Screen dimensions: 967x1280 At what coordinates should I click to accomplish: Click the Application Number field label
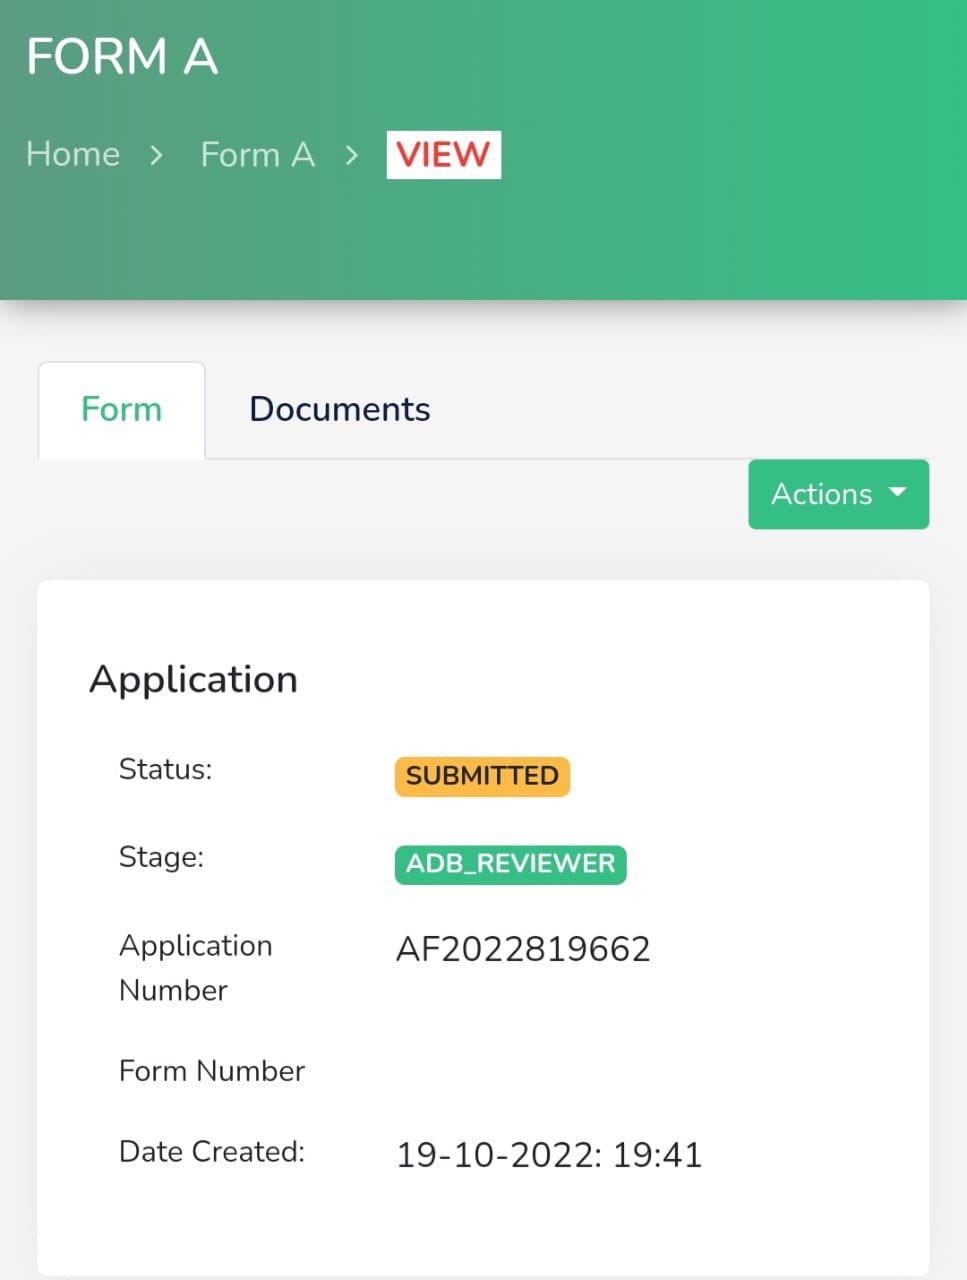[x=195, y=967]
